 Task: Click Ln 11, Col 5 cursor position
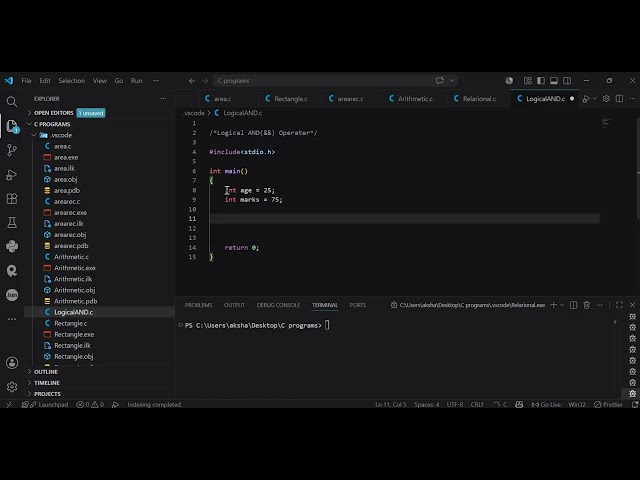pyautogui.click(x=391, y=404)
